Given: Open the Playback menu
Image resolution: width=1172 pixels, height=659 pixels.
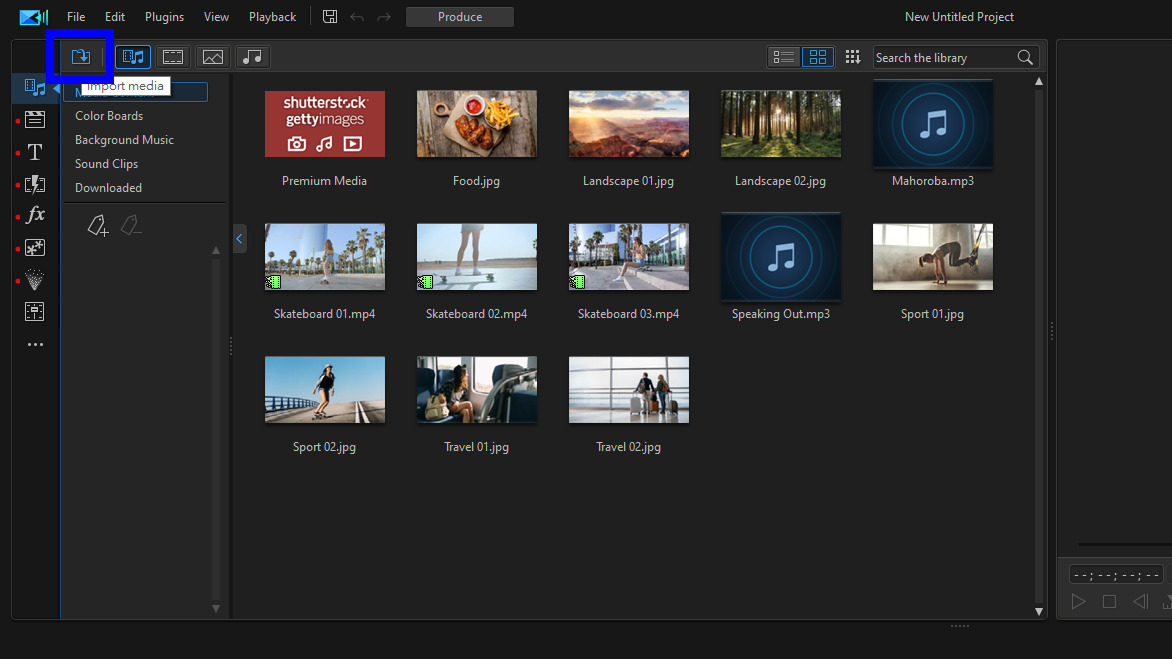Looking at the screenshot, I should coord(272,16).
